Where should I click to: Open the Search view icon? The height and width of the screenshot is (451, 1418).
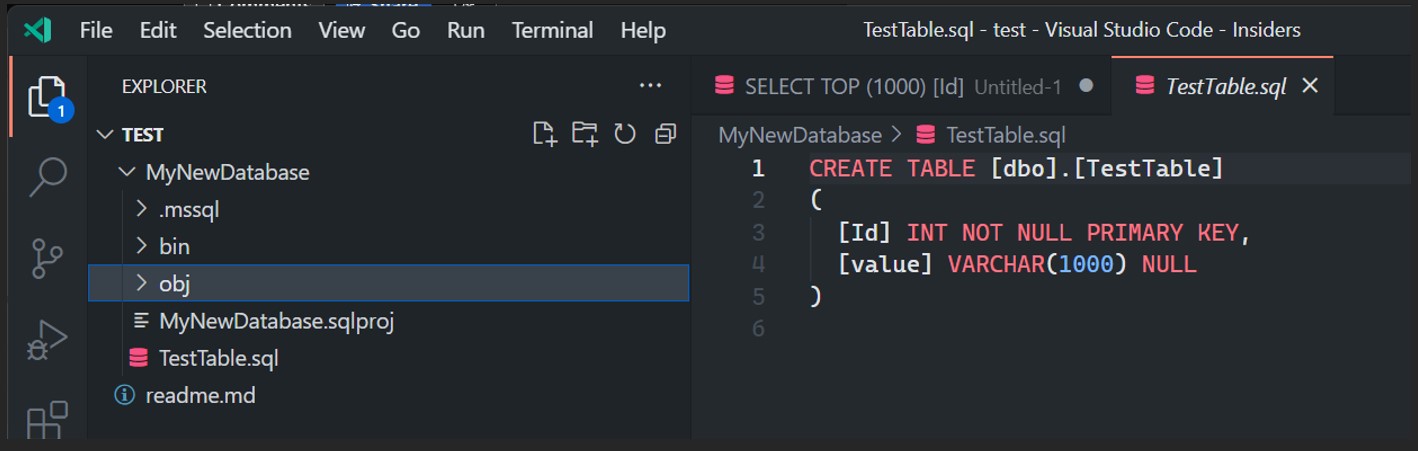[x=46, y=177]
